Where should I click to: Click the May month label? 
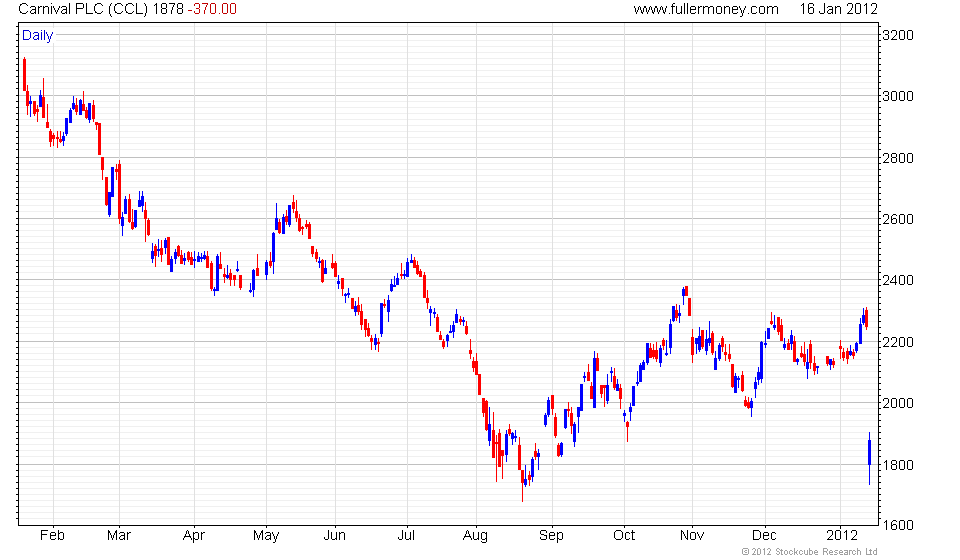click(266, 536)
